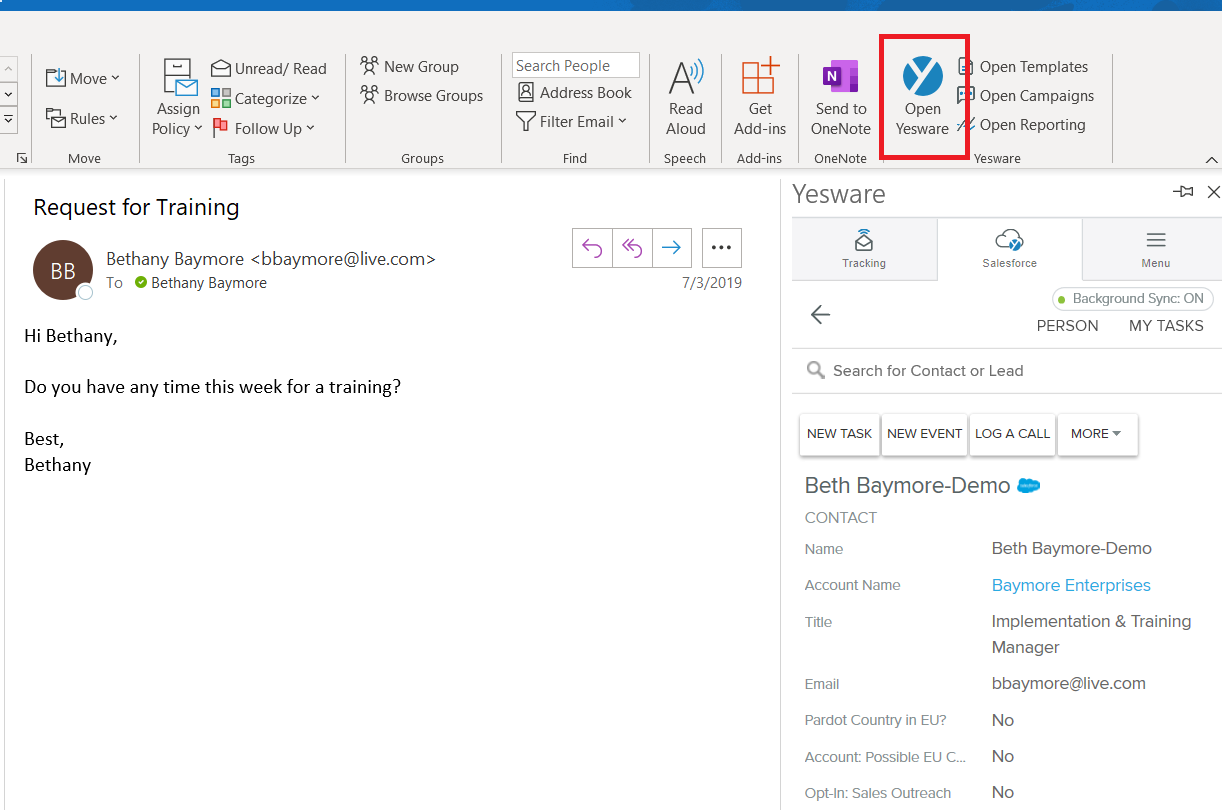This screenshot has height=810, width=1222.
Task: Forward this email with arrow icon
Action: tap(672, 248)
